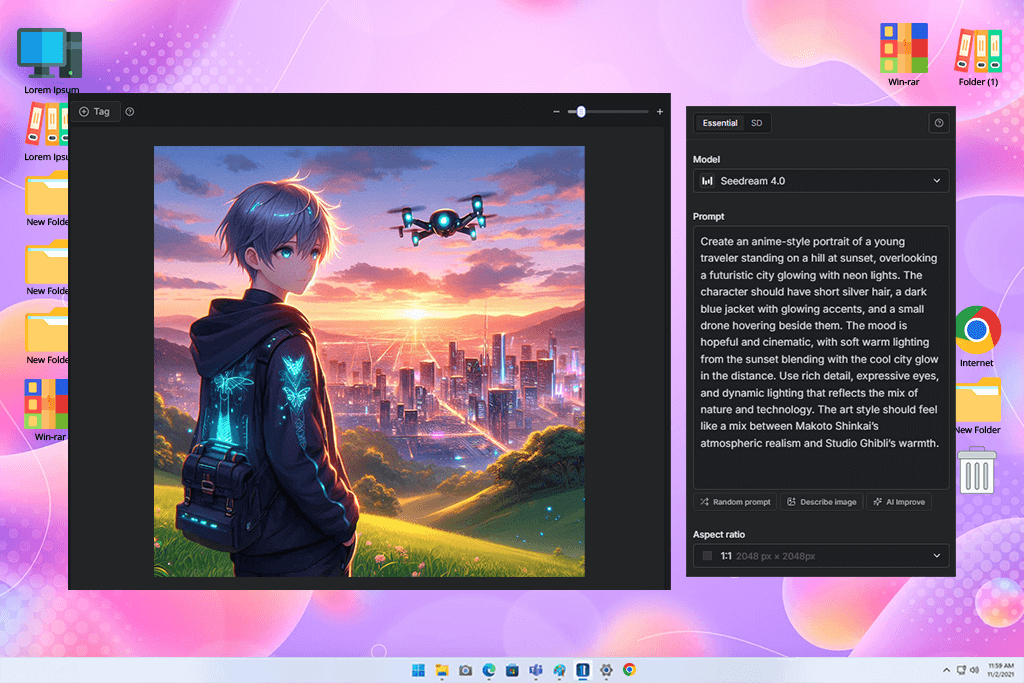Click the minus zoom-out icon
Image resolution: width=1024 pixels, height=683 pixels.
556,112
